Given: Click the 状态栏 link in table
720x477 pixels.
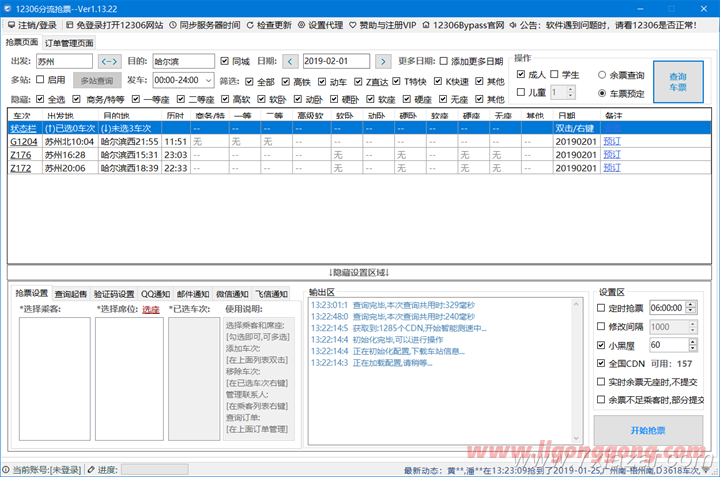Looking at the screenshot, I should point(23,129).
